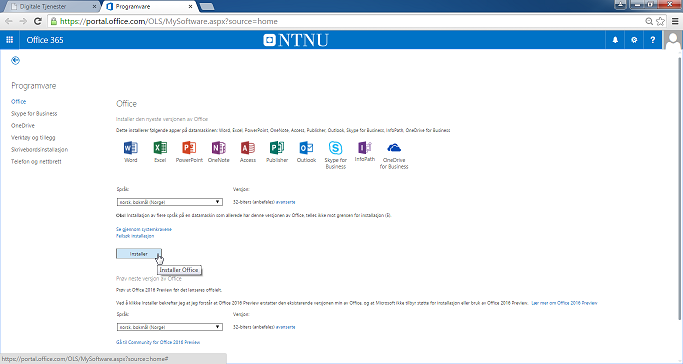The width and height of the screenshot is (683, 364).
Task: Click the circular back arrow icon
Action: tap(15, 60)
